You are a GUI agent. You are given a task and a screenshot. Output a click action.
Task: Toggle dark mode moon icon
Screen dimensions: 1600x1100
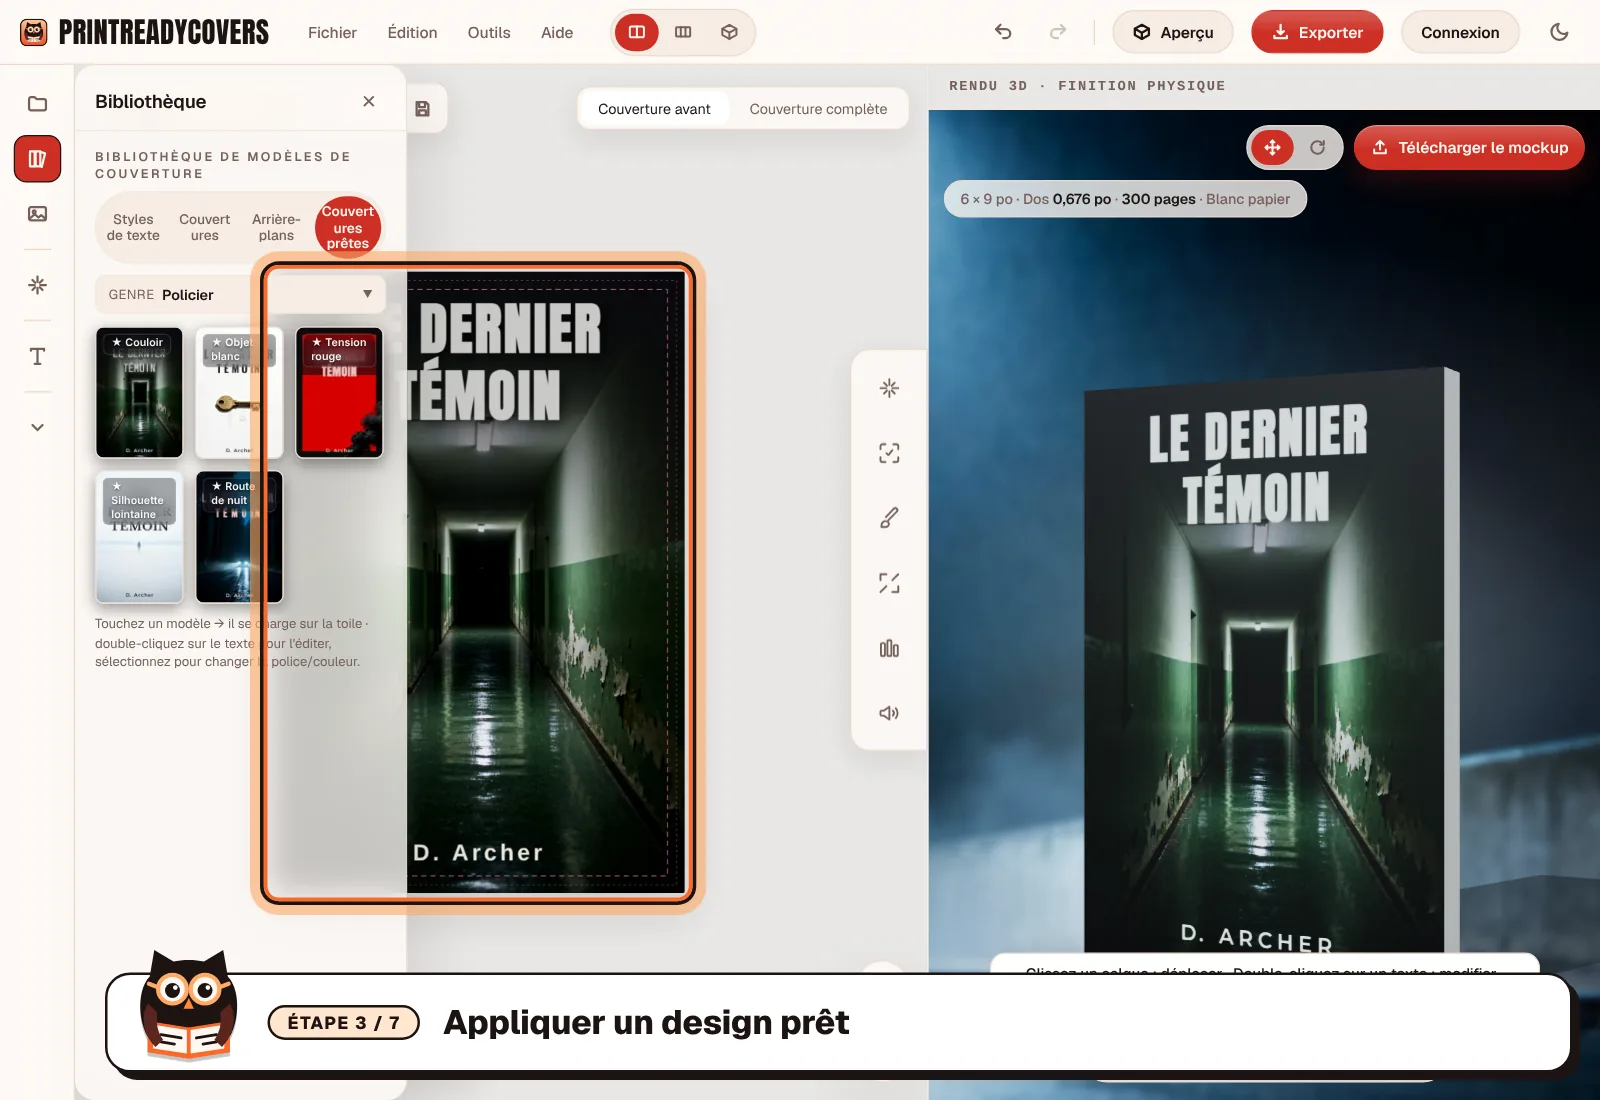(1559, 32)
